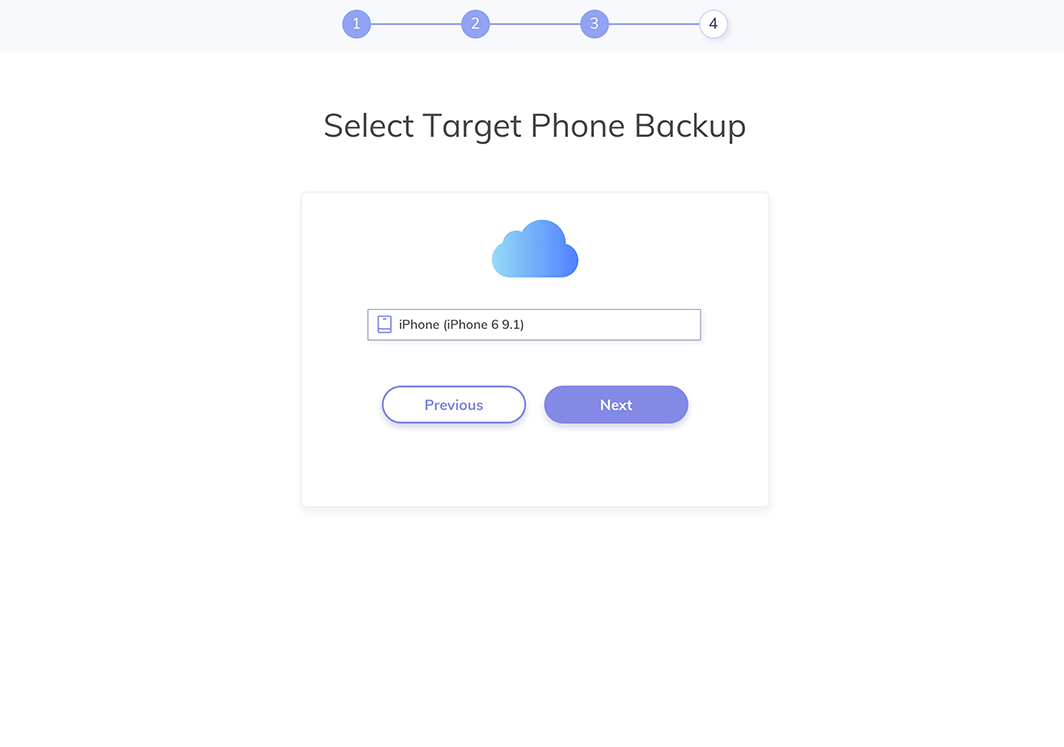Click gray stepper bar right of step 4
The height and width of the screenshot is (747, 1064).
click(x=896, y=25)
